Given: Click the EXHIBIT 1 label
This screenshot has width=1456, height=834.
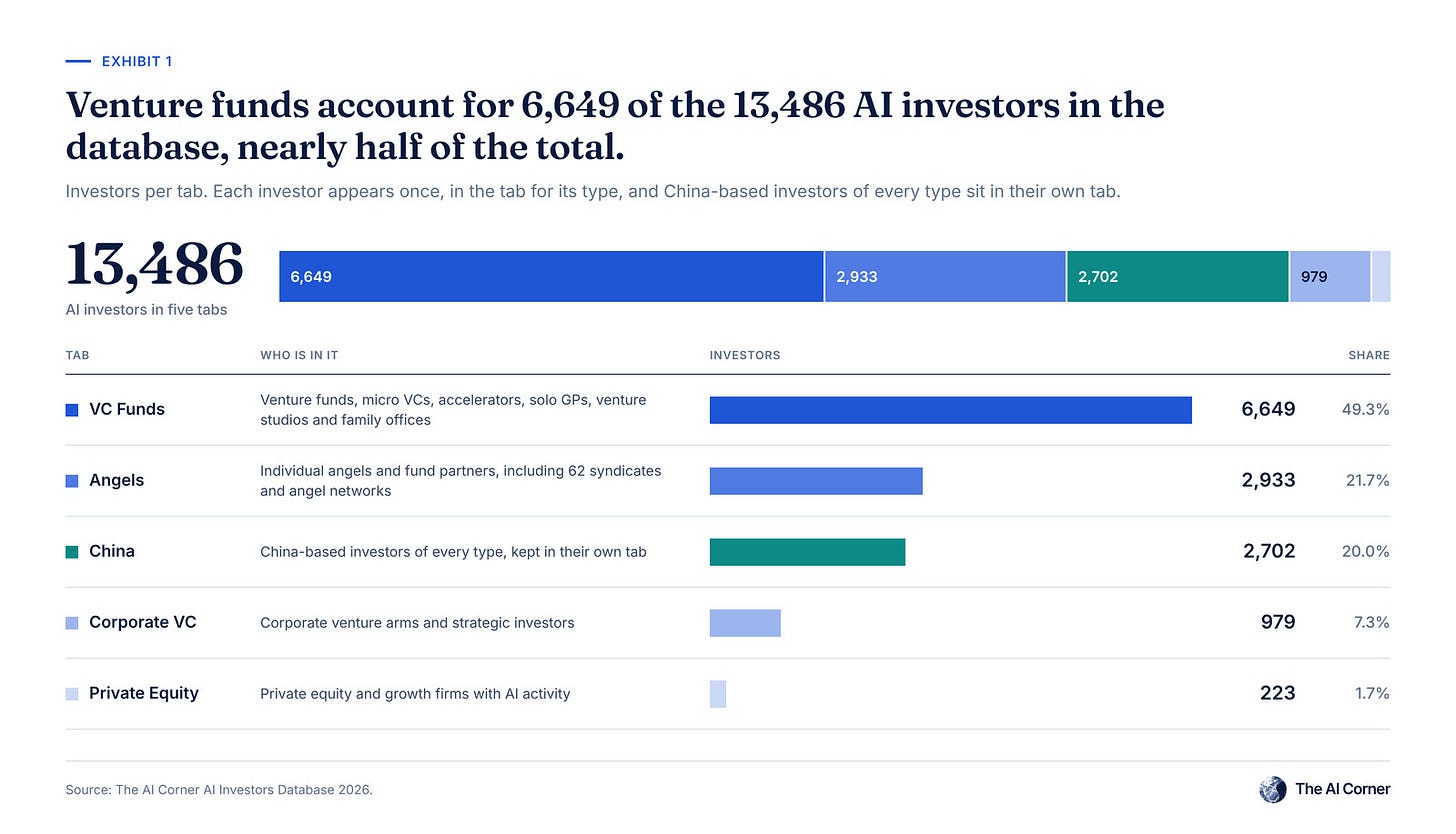Looking at the screenshot, I should pyautogui.click(x=137, y=62).
